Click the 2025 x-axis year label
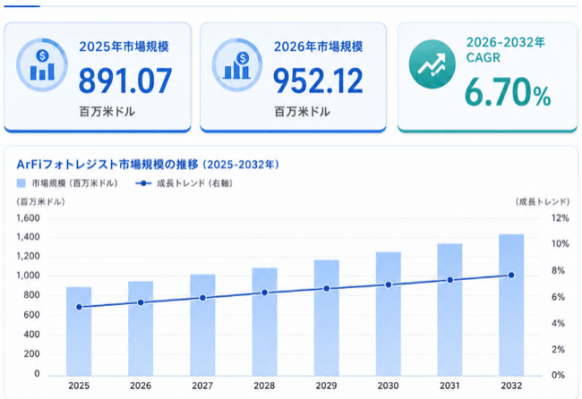The height and width of the screenshot is (399, 582). click(79, 386)
